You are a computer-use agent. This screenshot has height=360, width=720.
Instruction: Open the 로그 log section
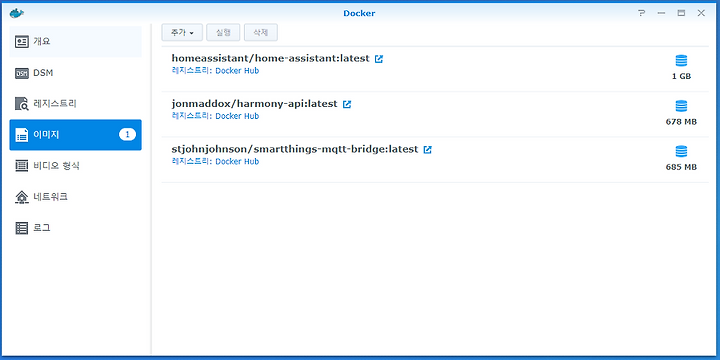point(75,228)
